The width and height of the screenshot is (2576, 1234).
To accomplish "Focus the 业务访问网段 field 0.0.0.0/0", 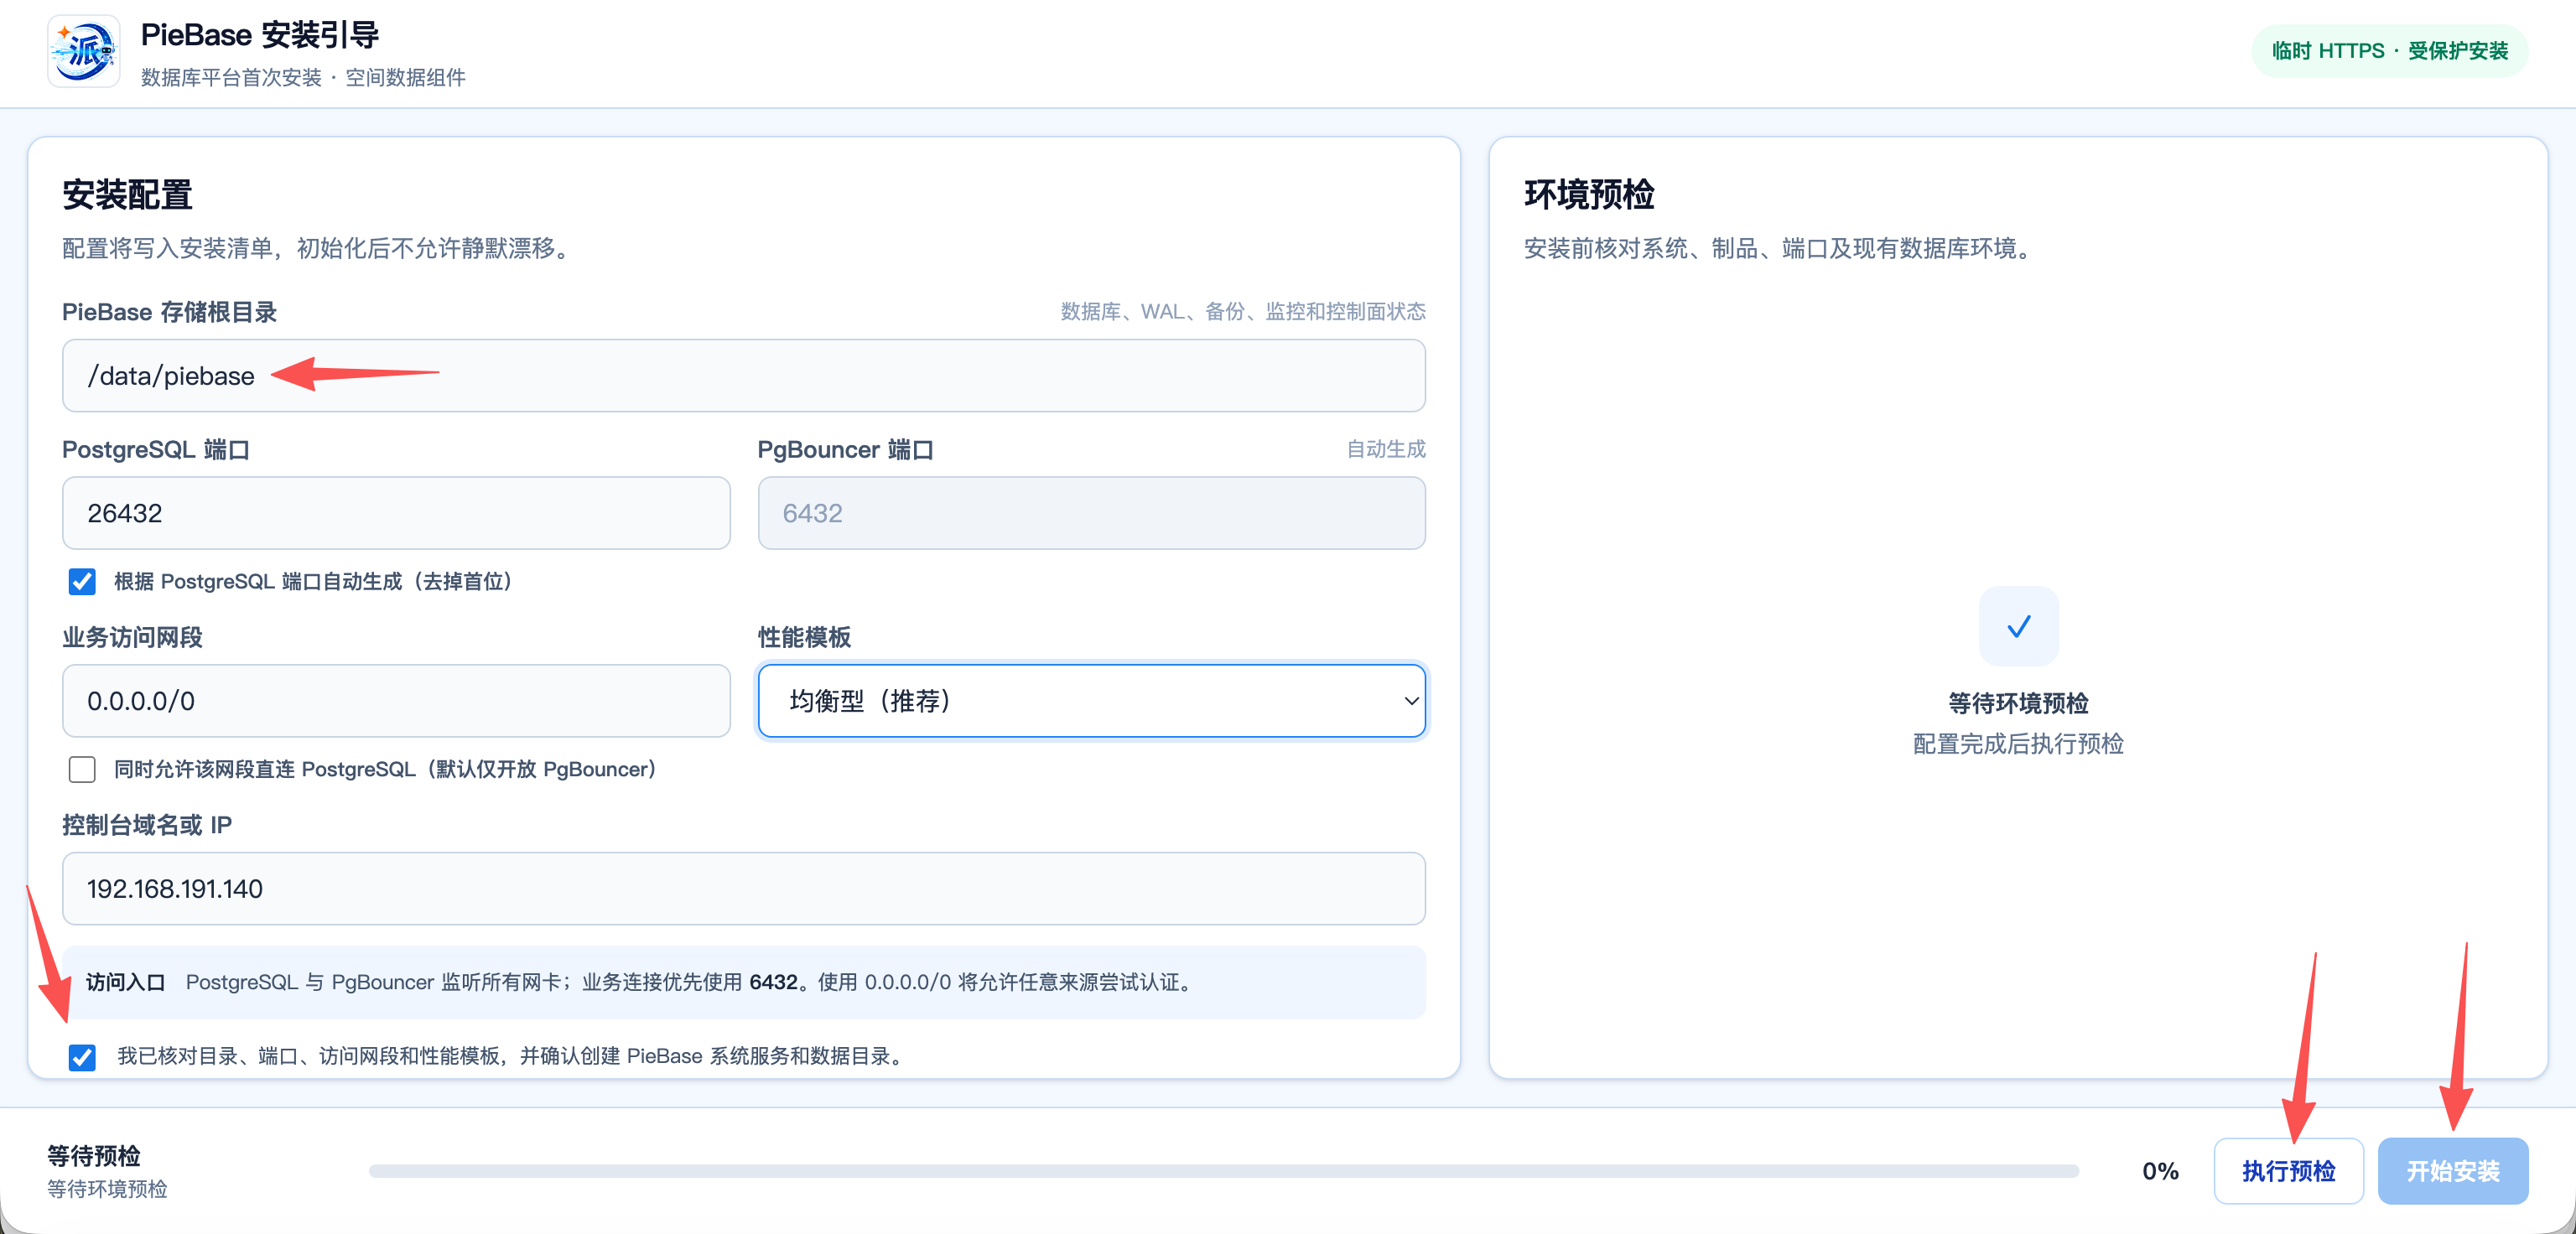I will tap(396, 701).
